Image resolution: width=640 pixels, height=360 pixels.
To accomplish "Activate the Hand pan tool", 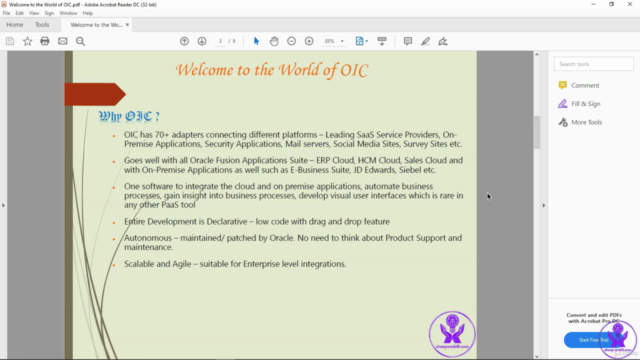I will pyautogui.click(x=274, y=41).
